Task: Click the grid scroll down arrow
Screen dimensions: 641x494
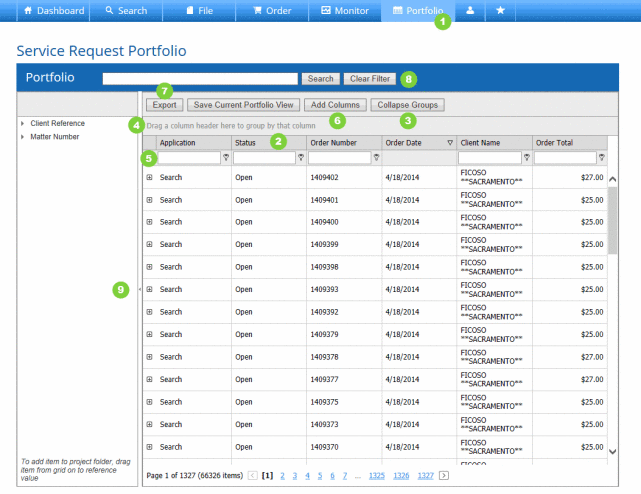Action: pos(612,451)
